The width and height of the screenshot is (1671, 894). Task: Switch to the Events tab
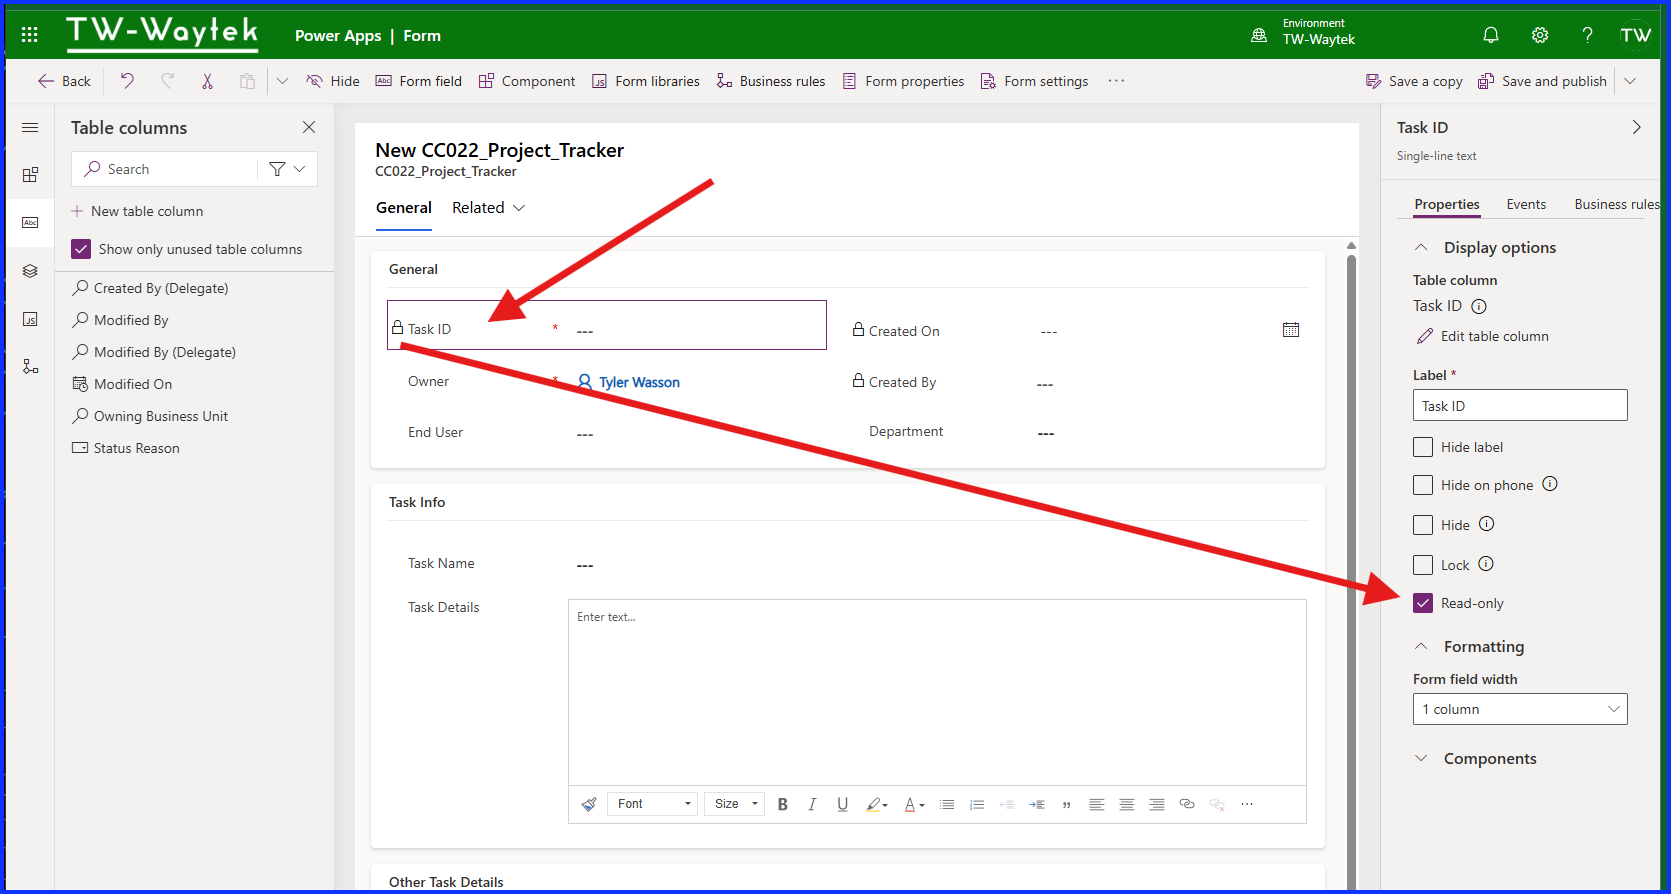click(x=1526, y=204)
